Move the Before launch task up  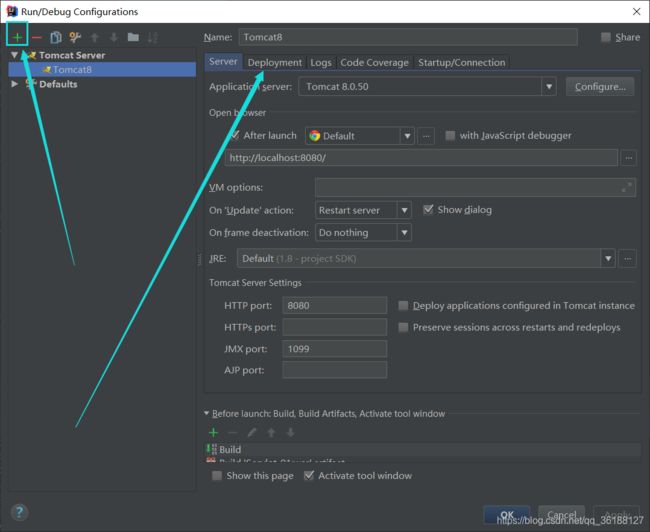click(x=271, y=433)
